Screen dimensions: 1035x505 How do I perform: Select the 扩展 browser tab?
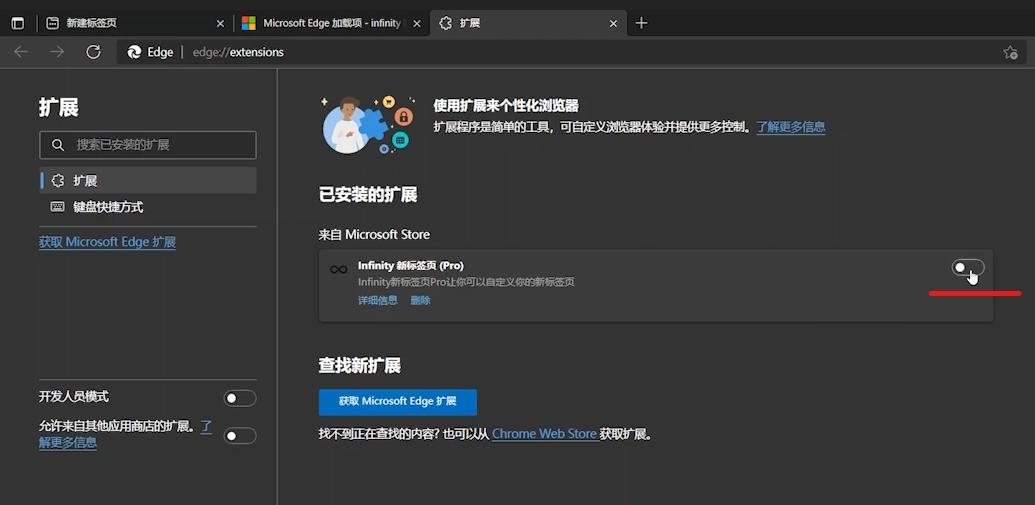coord(527,23)
